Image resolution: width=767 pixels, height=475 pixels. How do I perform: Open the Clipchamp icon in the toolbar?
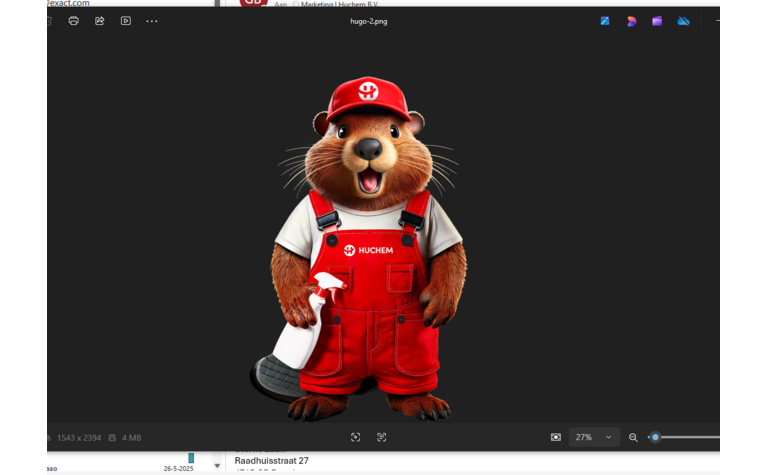[657, 21]
